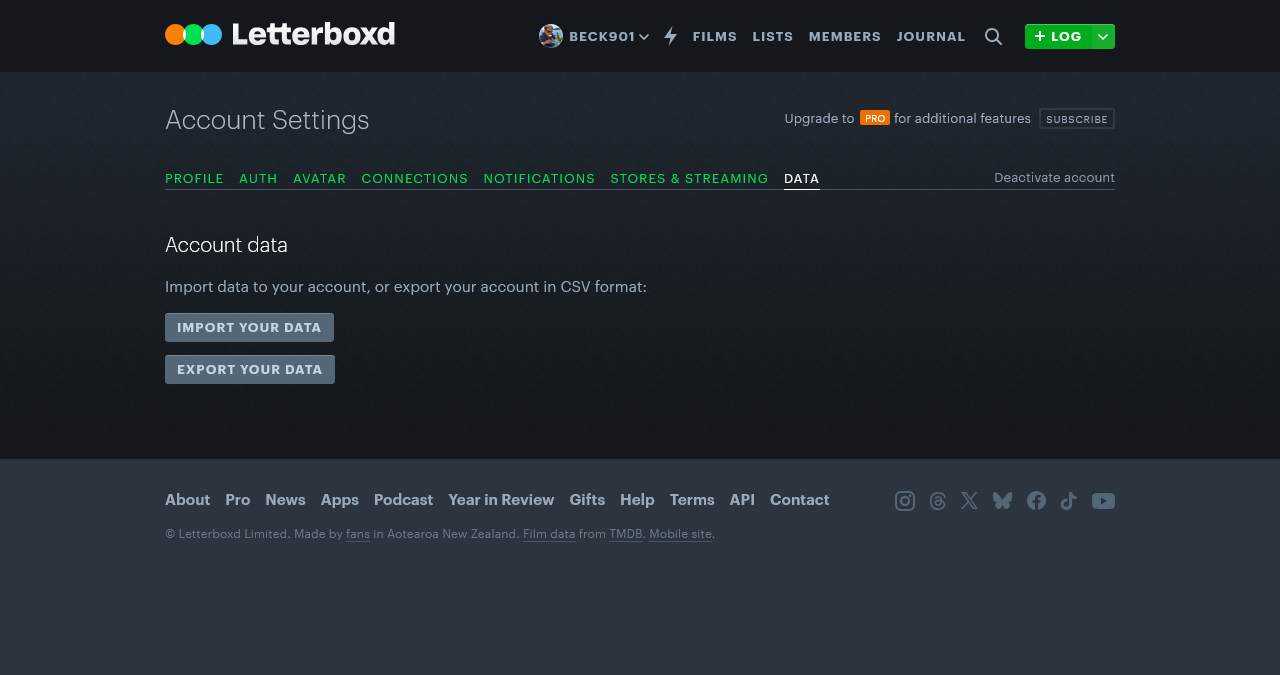Click the BECK901 profile avatar
The height and width of the screenshot is (675, 1280).
tap(550, 36)
